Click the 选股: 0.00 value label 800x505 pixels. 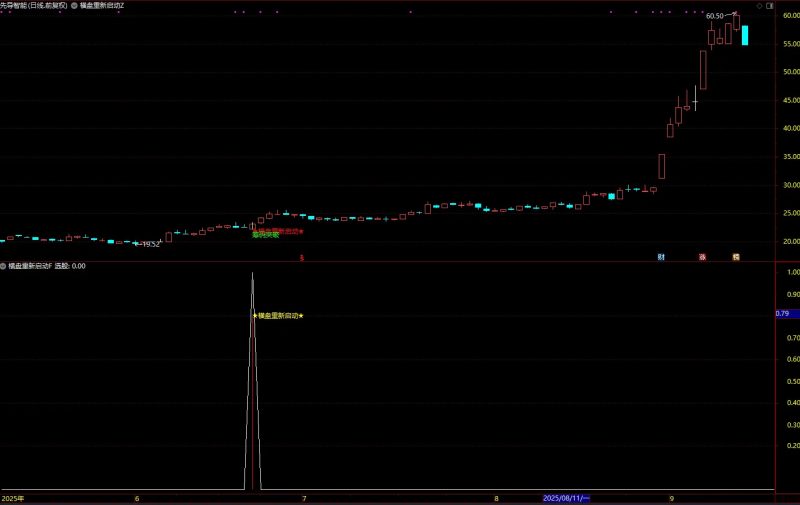click(x=69, y=266)
